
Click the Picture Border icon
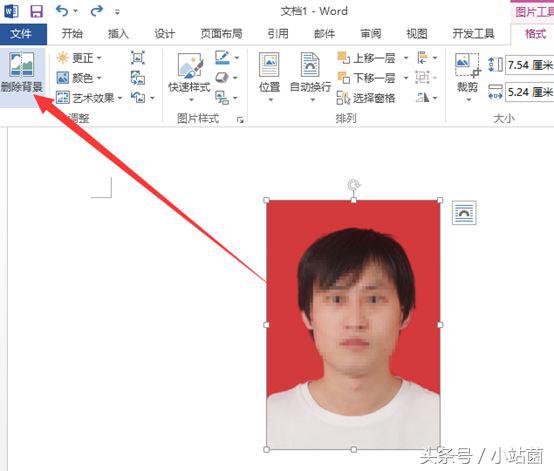click(222, 58)
